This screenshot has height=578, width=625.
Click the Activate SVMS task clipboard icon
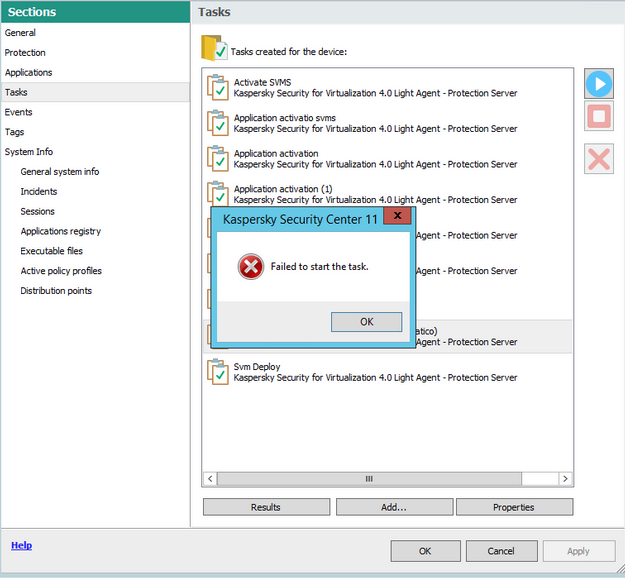coord(218,88)
